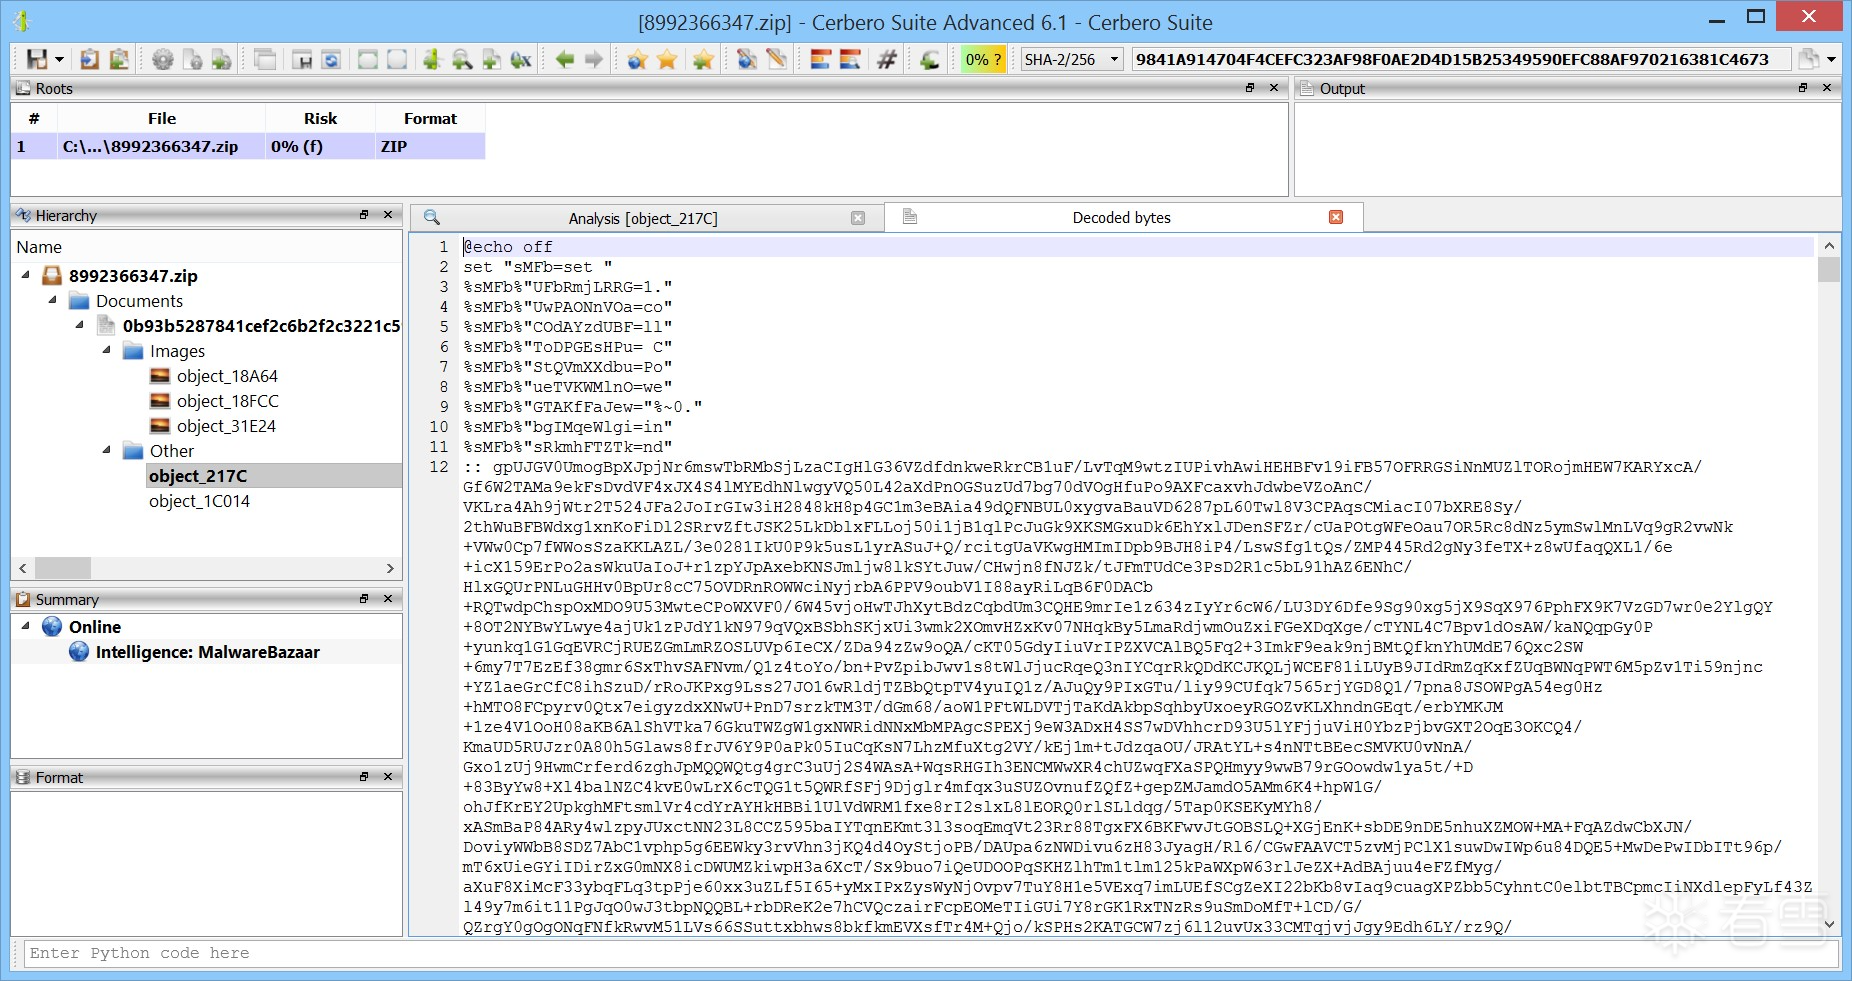The width and height of the screenshot is (1852, 981).
Task: Close the Format panel
Action: (388, 776)
